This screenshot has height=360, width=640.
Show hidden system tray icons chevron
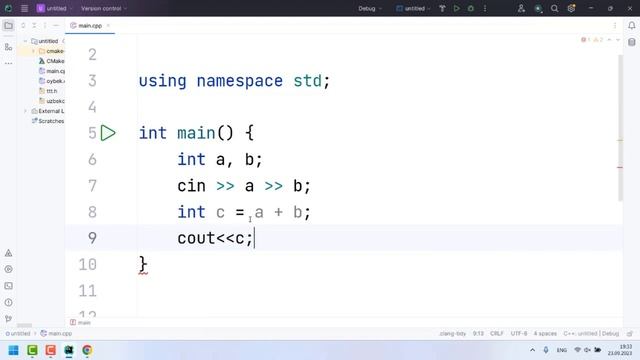[x=532, y=350]
